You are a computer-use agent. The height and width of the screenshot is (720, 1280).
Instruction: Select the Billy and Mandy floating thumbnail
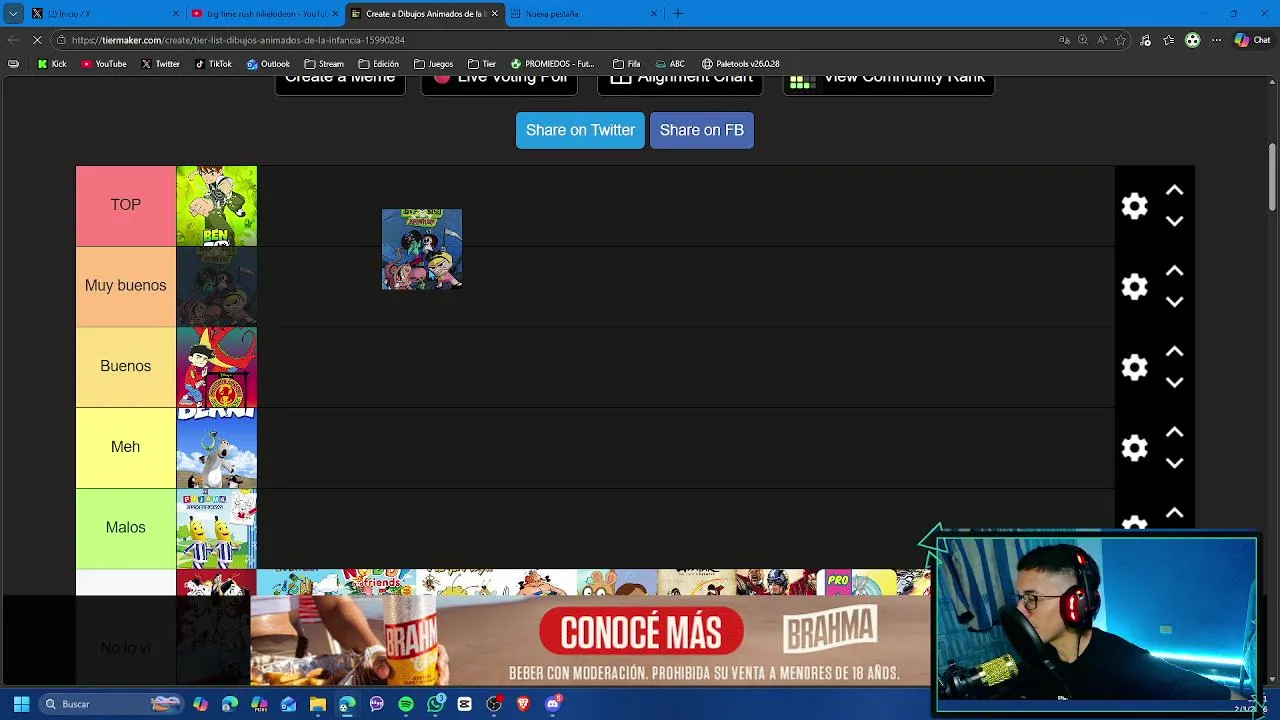click(x=422, y=249)
